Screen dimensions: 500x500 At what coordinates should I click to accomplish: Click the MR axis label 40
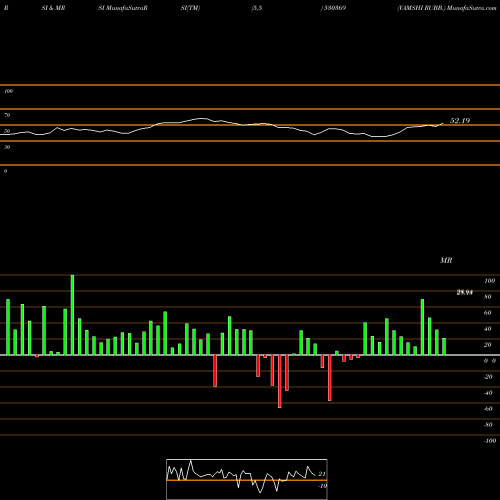(x=488, y=329)
